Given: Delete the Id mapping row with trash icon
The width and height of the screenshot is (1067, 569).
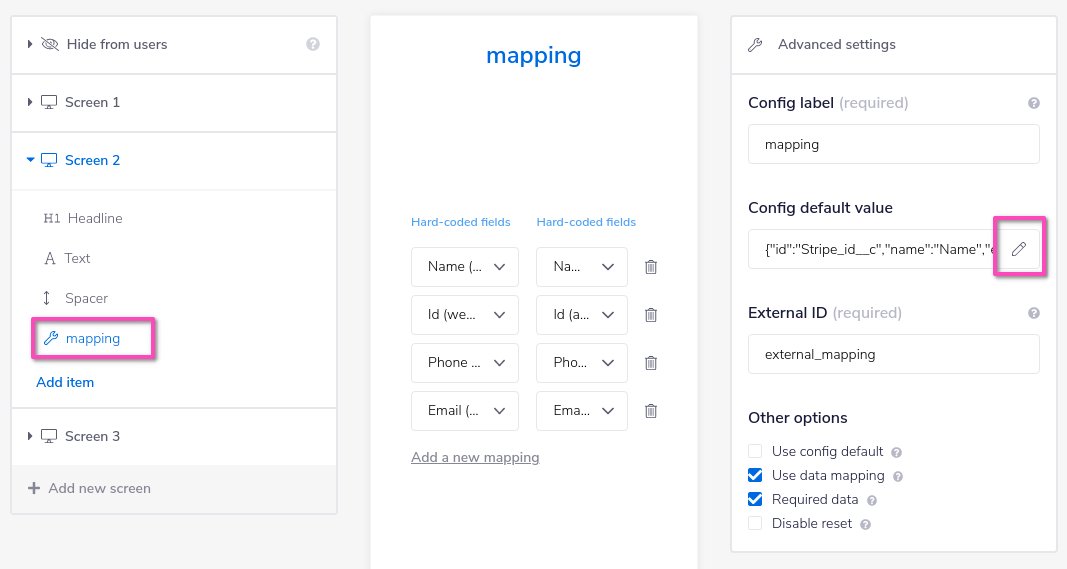Looking at the screenshot, I should tap(651, 315).
